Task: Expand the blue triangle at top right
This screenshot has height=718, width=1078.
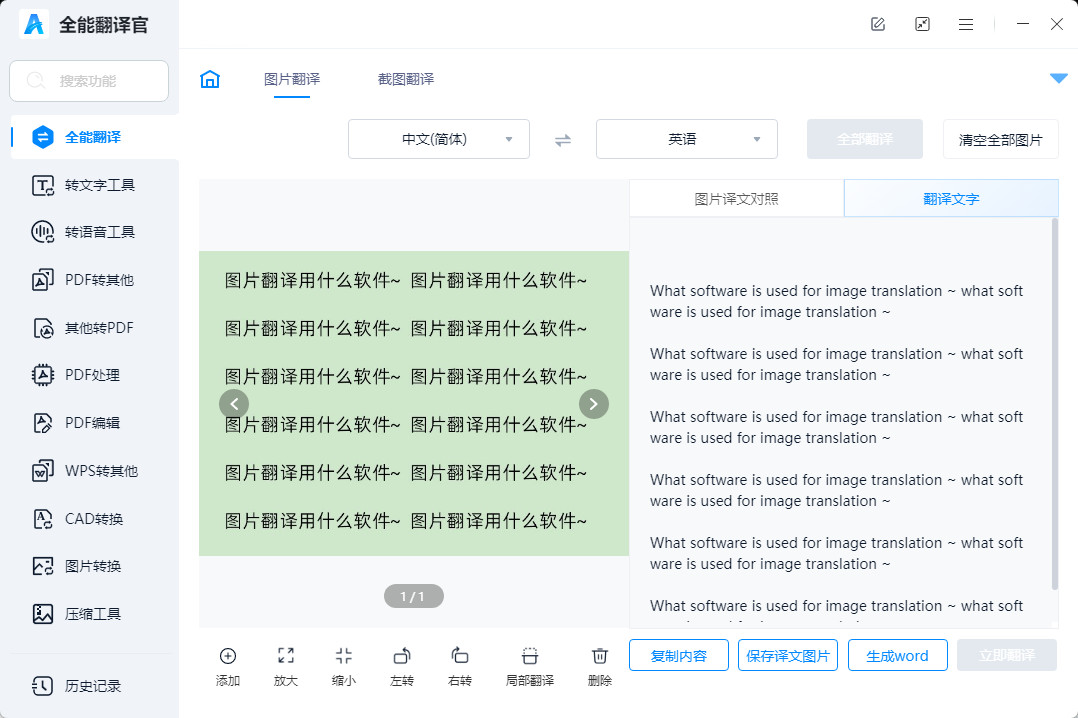Action: pos(1059,78)
